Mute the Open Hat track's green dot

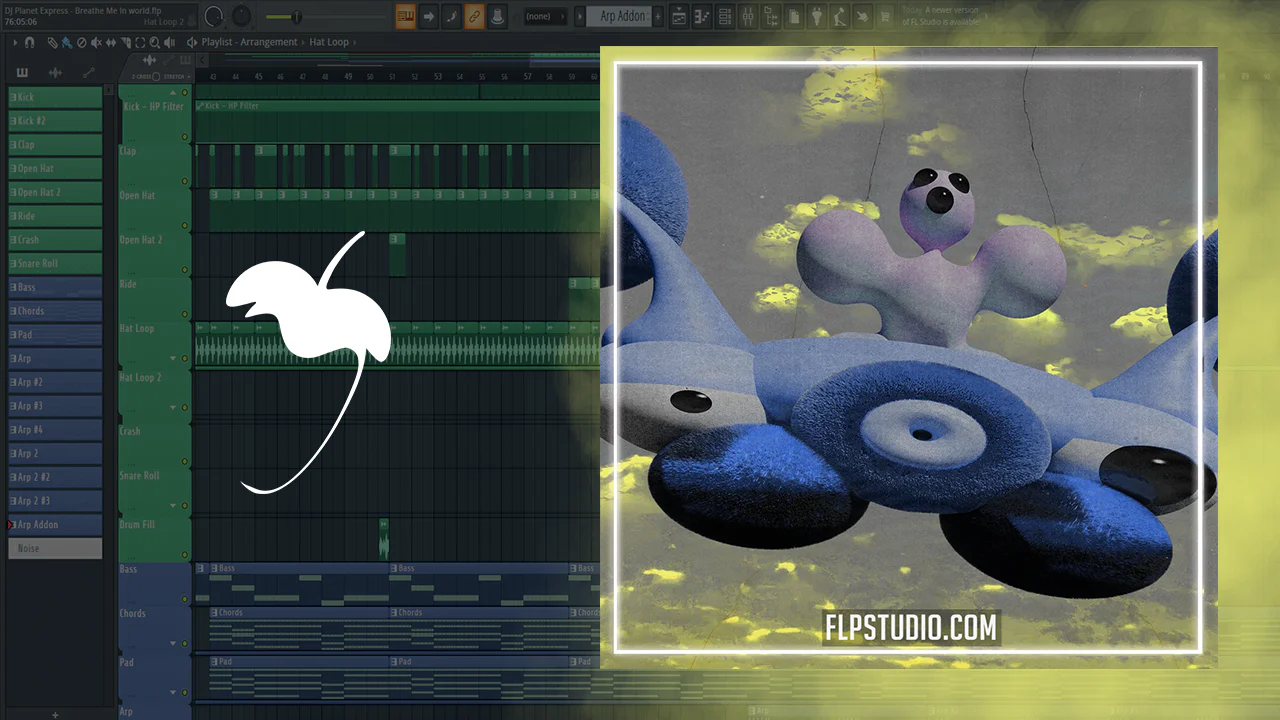tap(185, 226)
